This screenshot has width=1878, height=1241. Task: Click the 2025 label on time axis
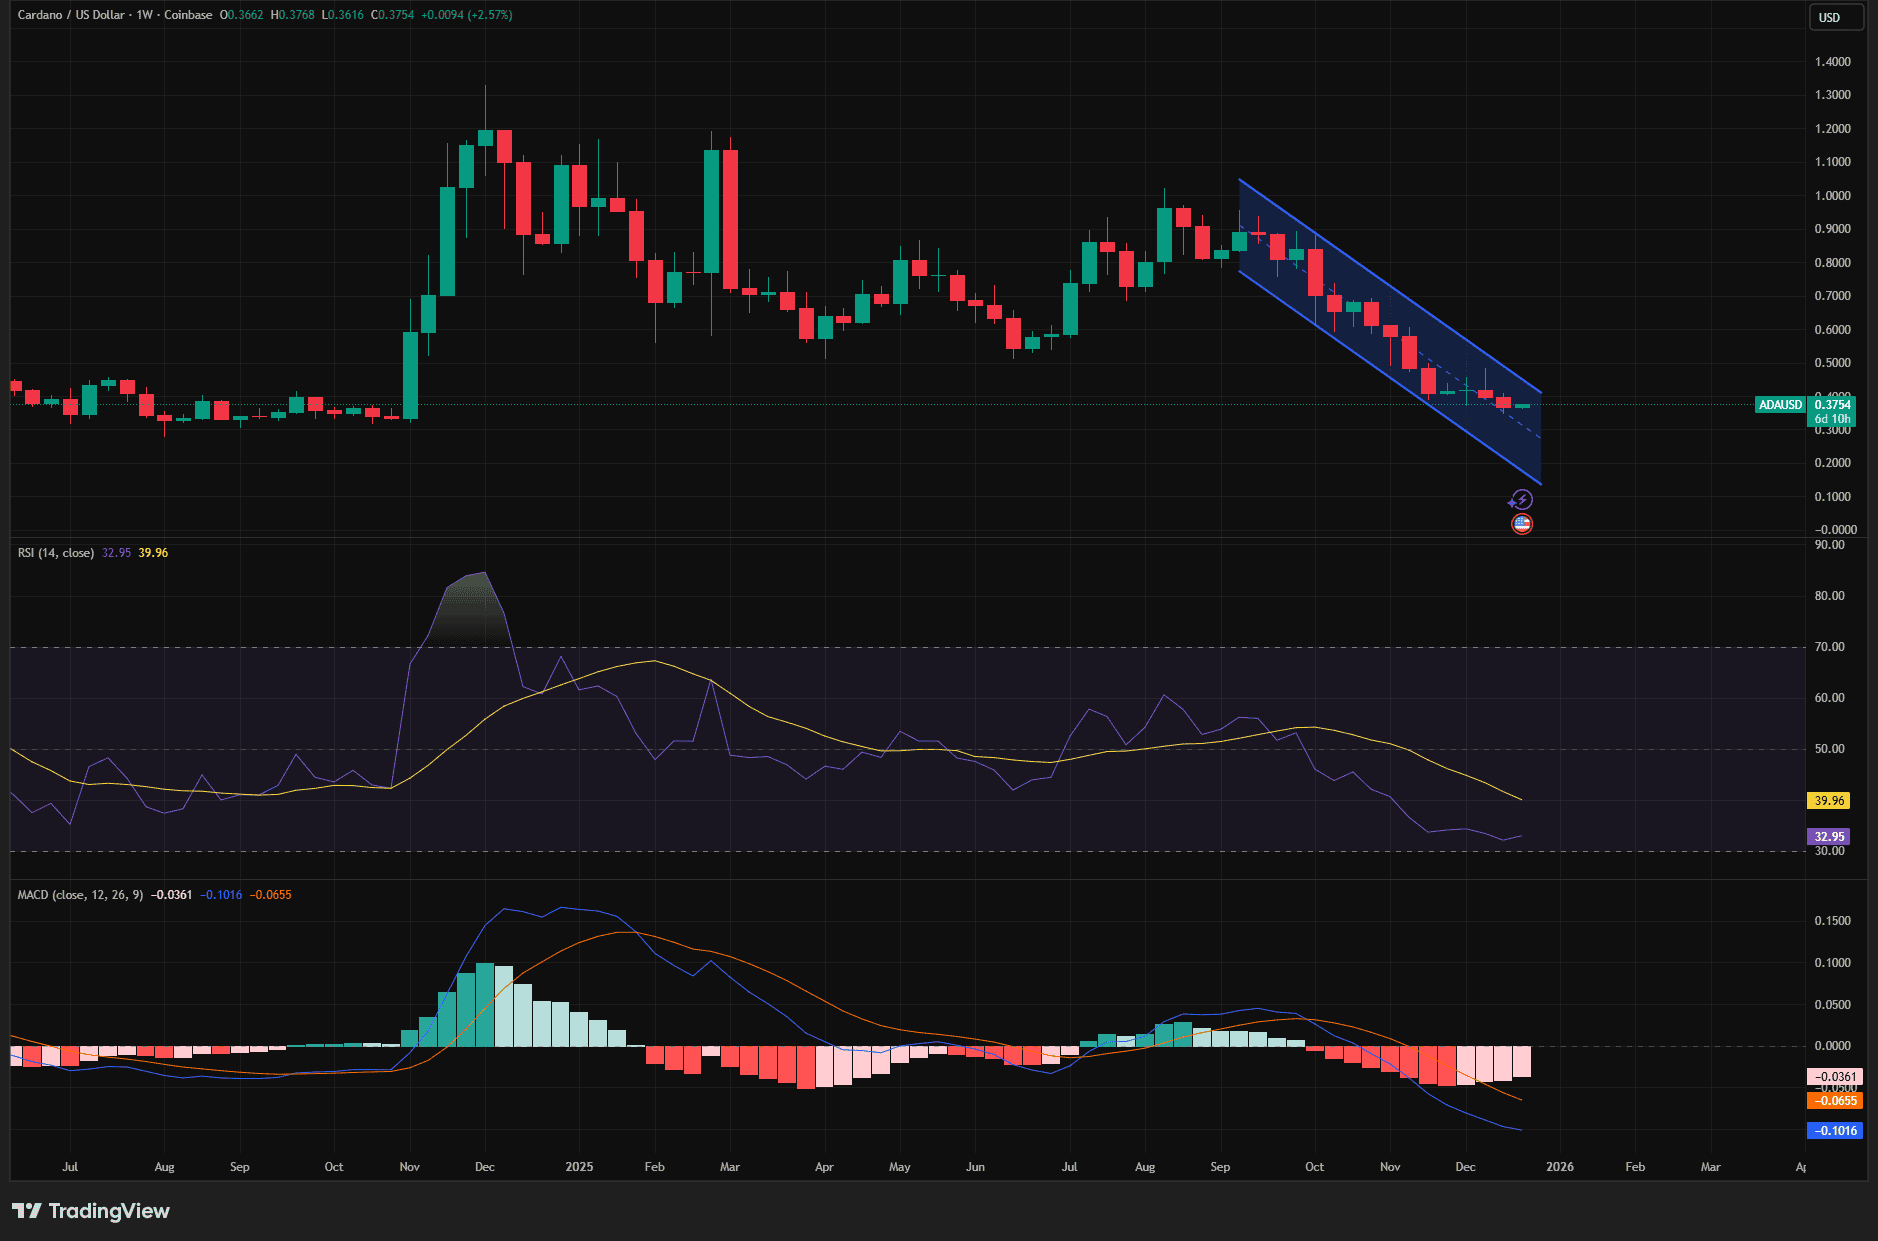pos(579,1167)
